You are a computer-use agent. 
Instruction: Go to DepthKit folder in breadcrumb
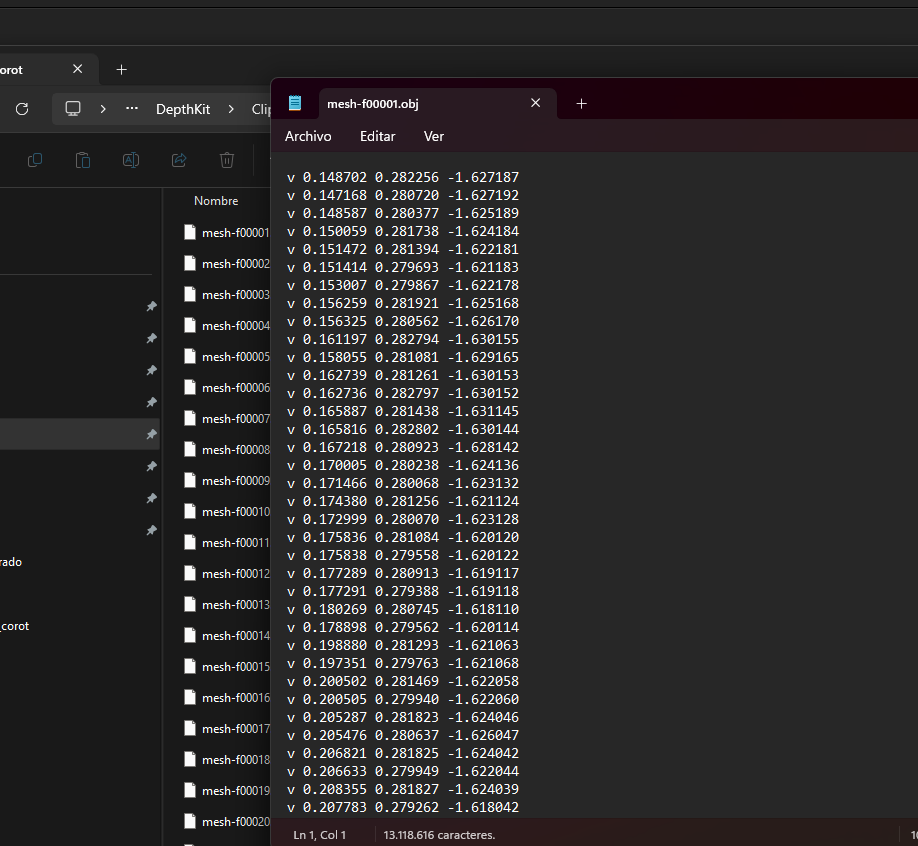coord(183,109)
